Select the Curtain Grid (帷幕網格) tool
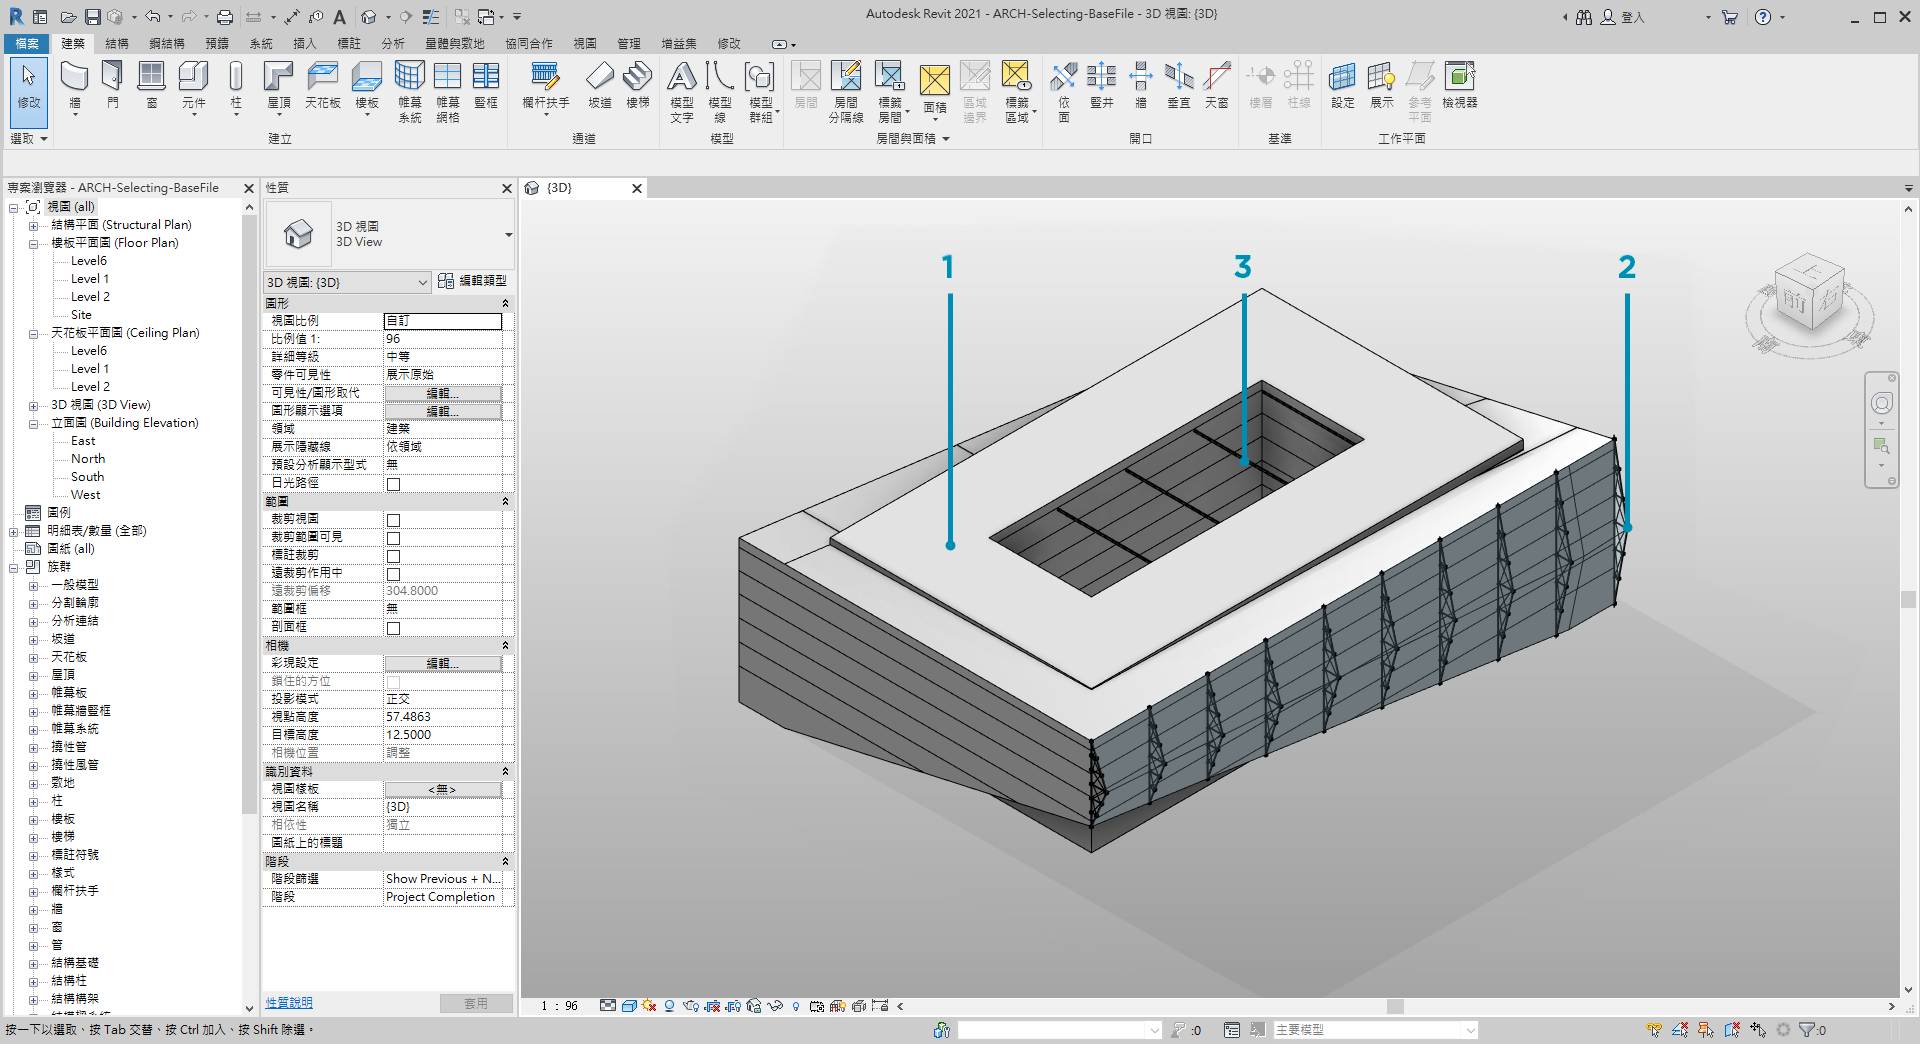Image resolution: width=1920 pixels, height=1044 pixels. pos(448,90)
